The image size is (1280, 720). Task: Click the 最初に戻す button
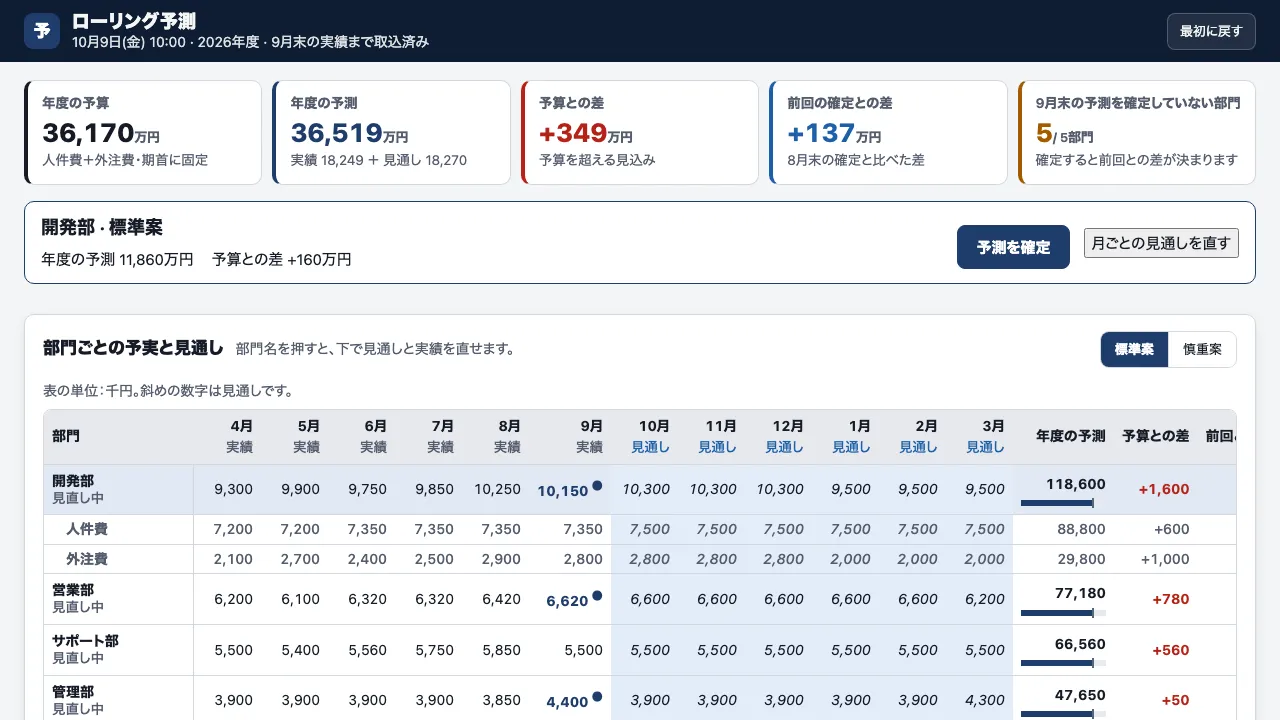pos(1211,31)
